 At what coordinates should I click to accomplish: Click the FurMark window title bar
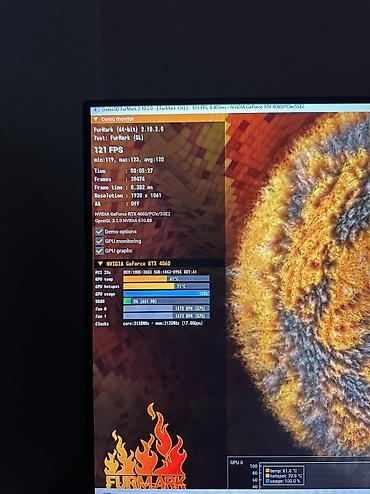coord(230,108)
